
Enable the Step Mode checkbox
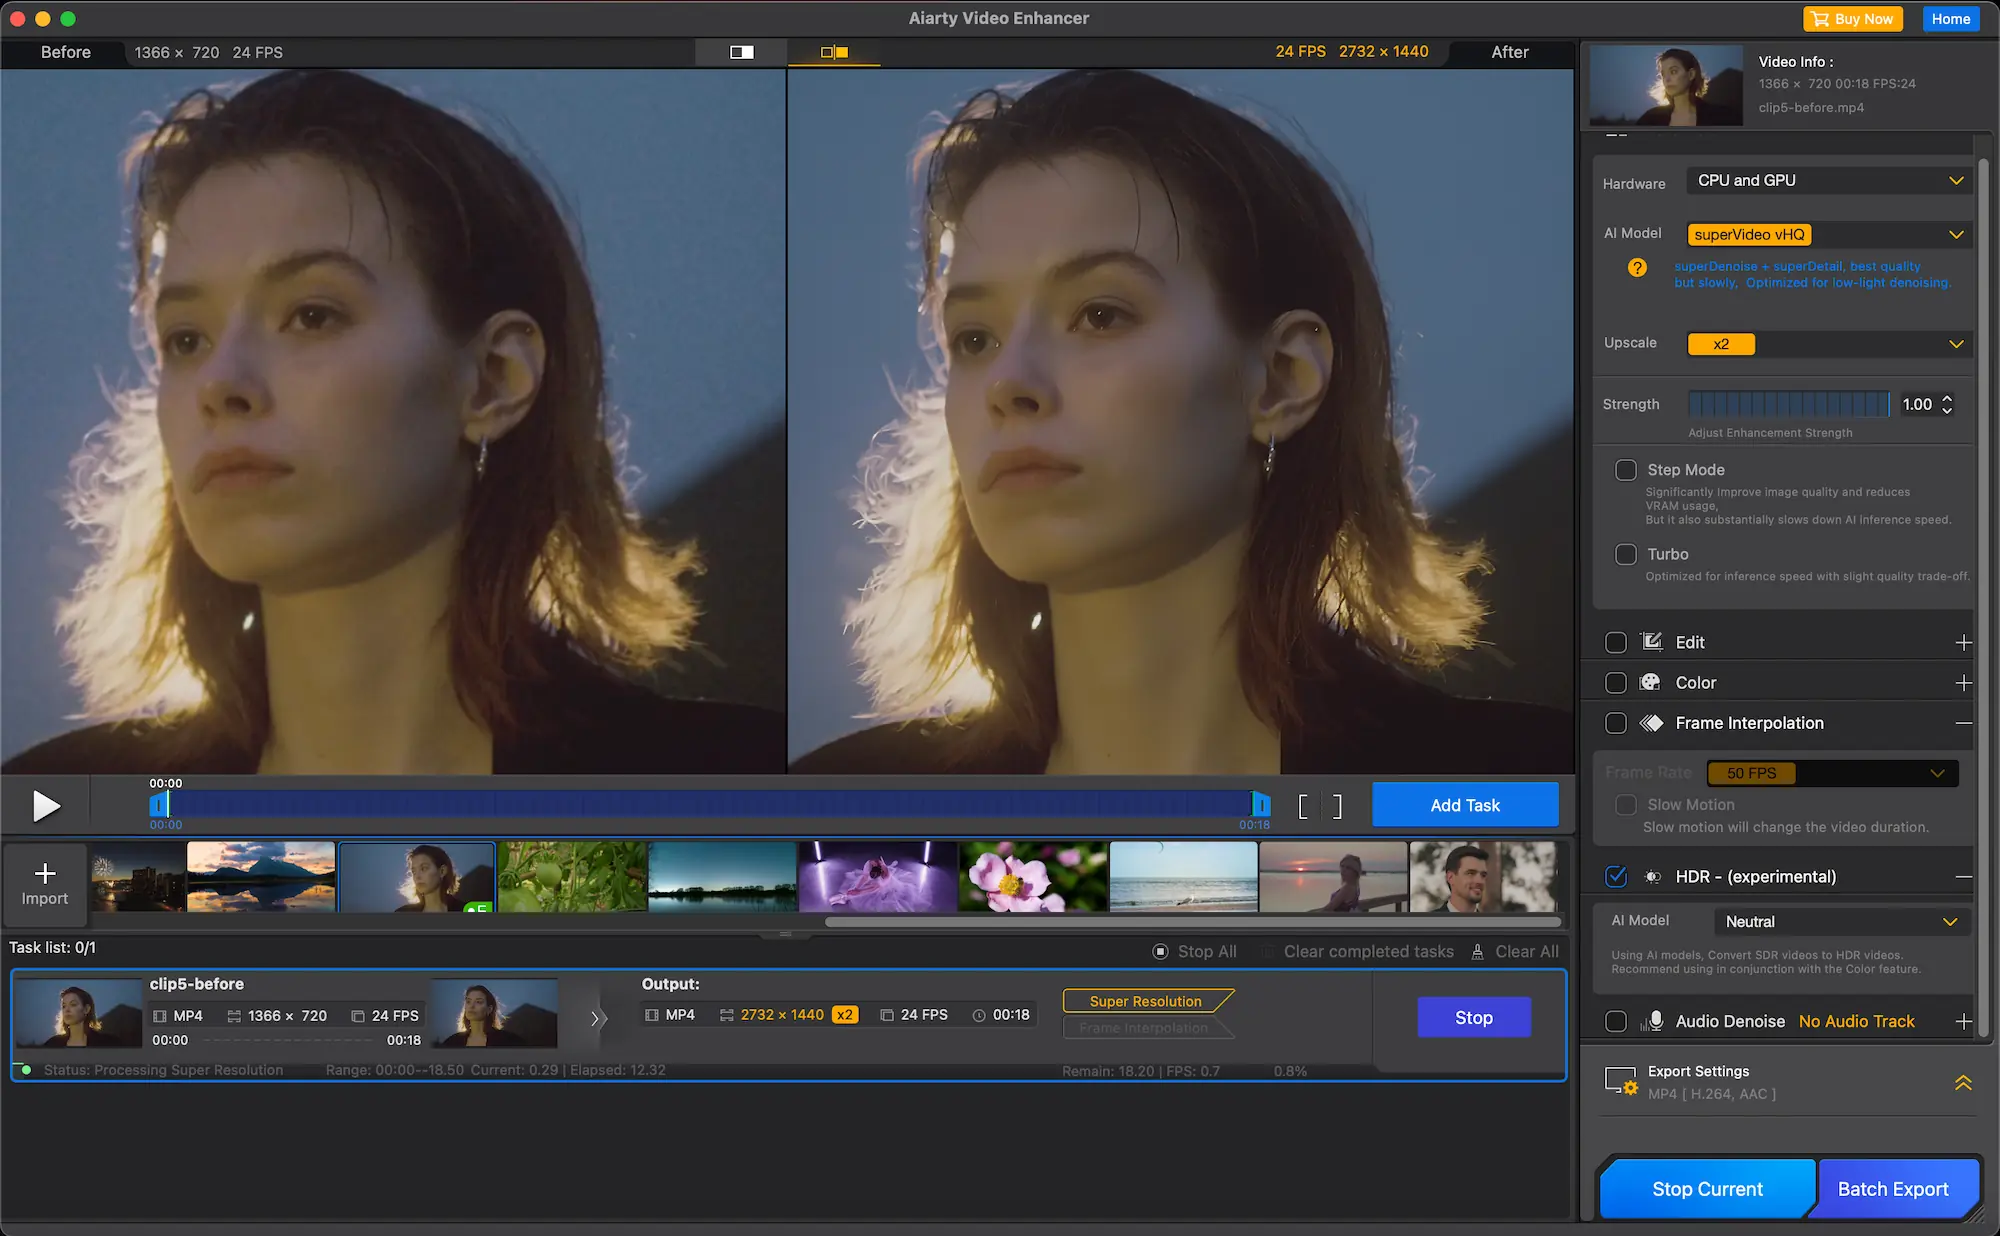pos(1626,470)
